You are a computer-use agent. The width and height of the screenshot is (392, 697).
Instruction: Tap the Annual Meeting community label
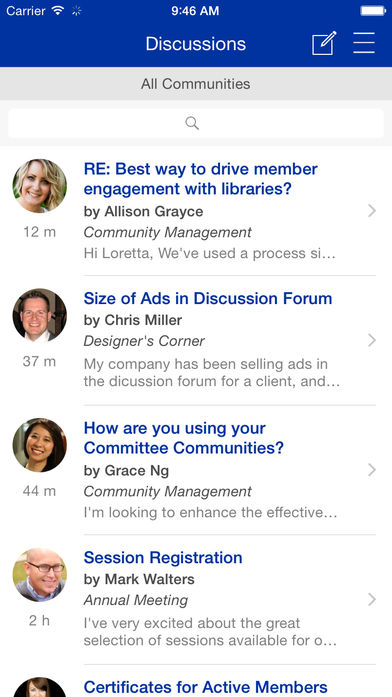coord(136,600)
